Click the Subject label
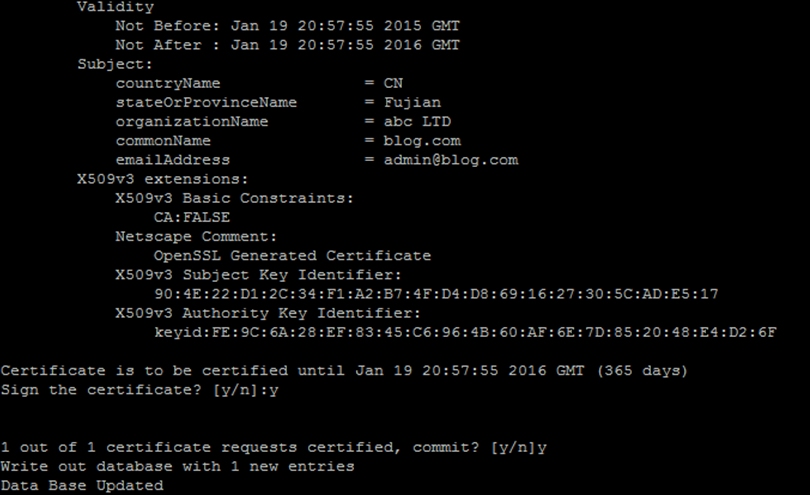This screenshot has width=810, height=495. [x=115, y=64]
